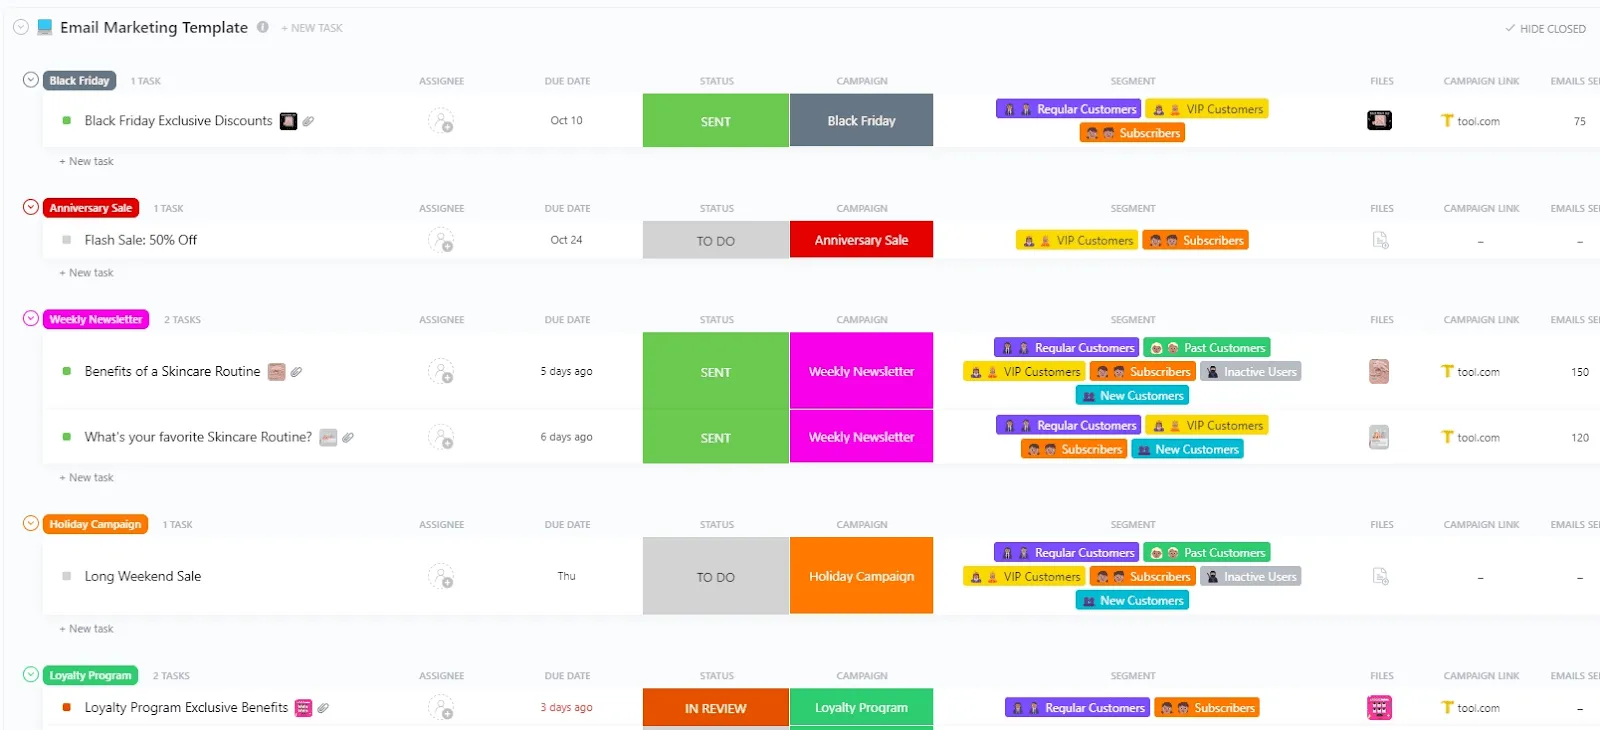Click assignee icon for Long Weekend Sale
The width and height of the screenshot is (1600, 730).
point(441,576)
